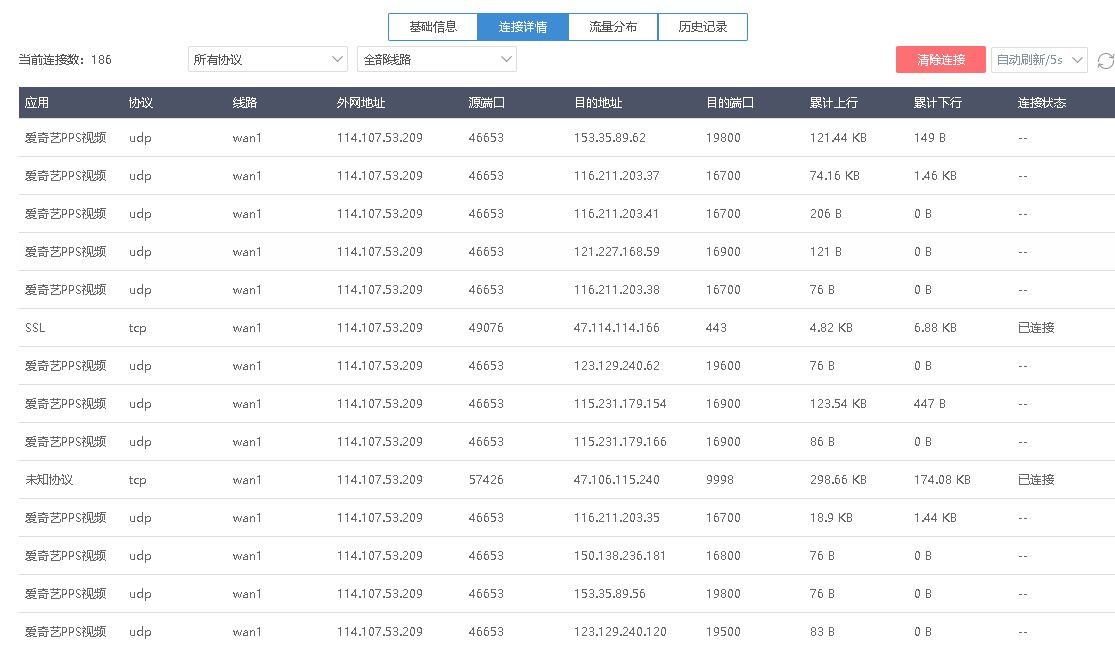The image size is (1115, 649).
Task: Click upload value 74.16 KB
Action: pos(834,176)
